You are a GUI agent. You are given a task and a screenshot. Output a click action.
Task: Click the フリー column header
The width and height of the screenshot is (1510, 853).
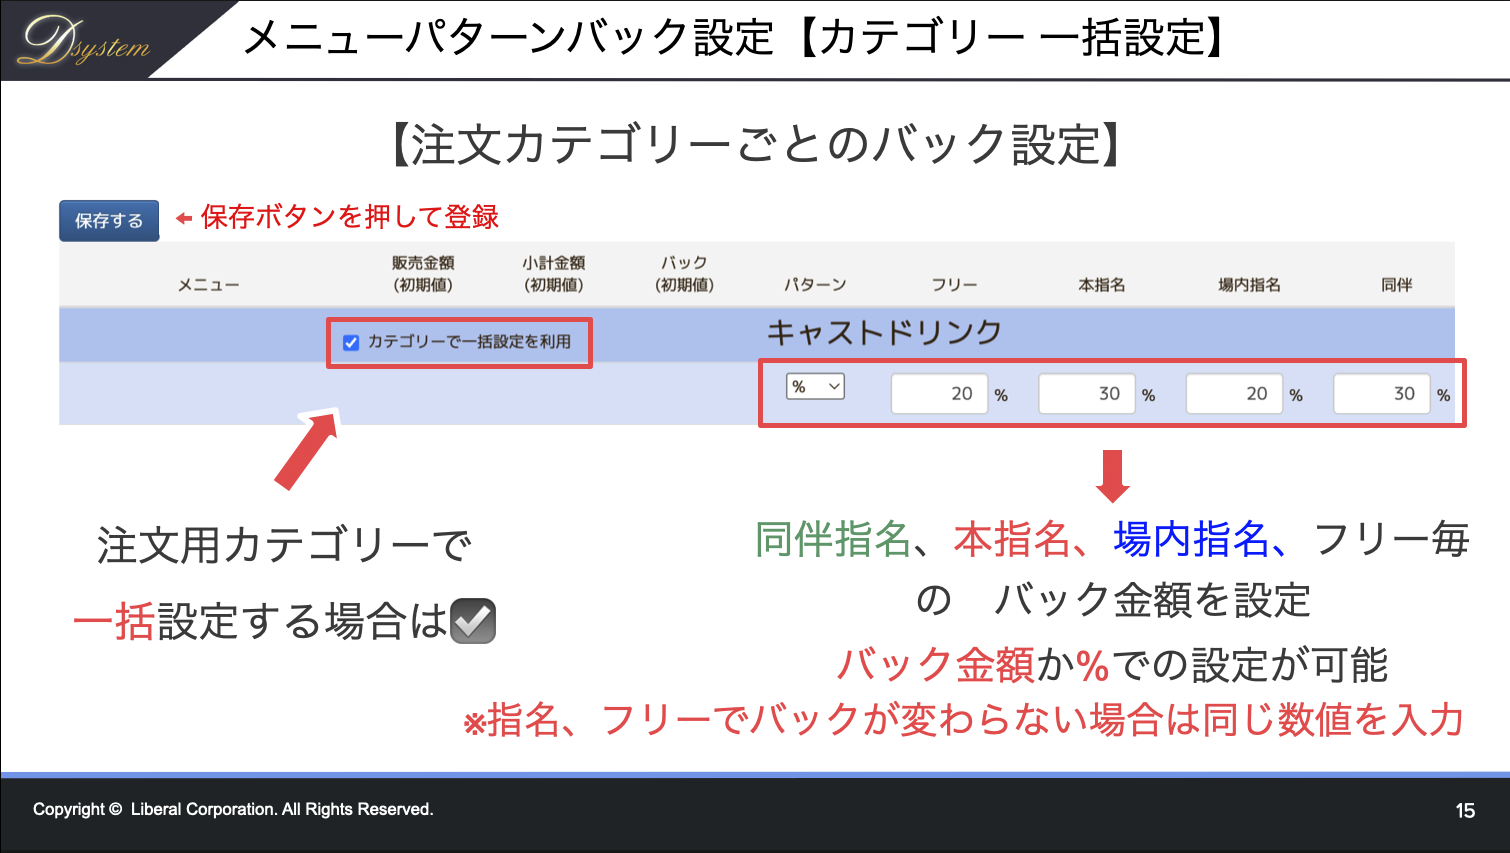point(954,285)
